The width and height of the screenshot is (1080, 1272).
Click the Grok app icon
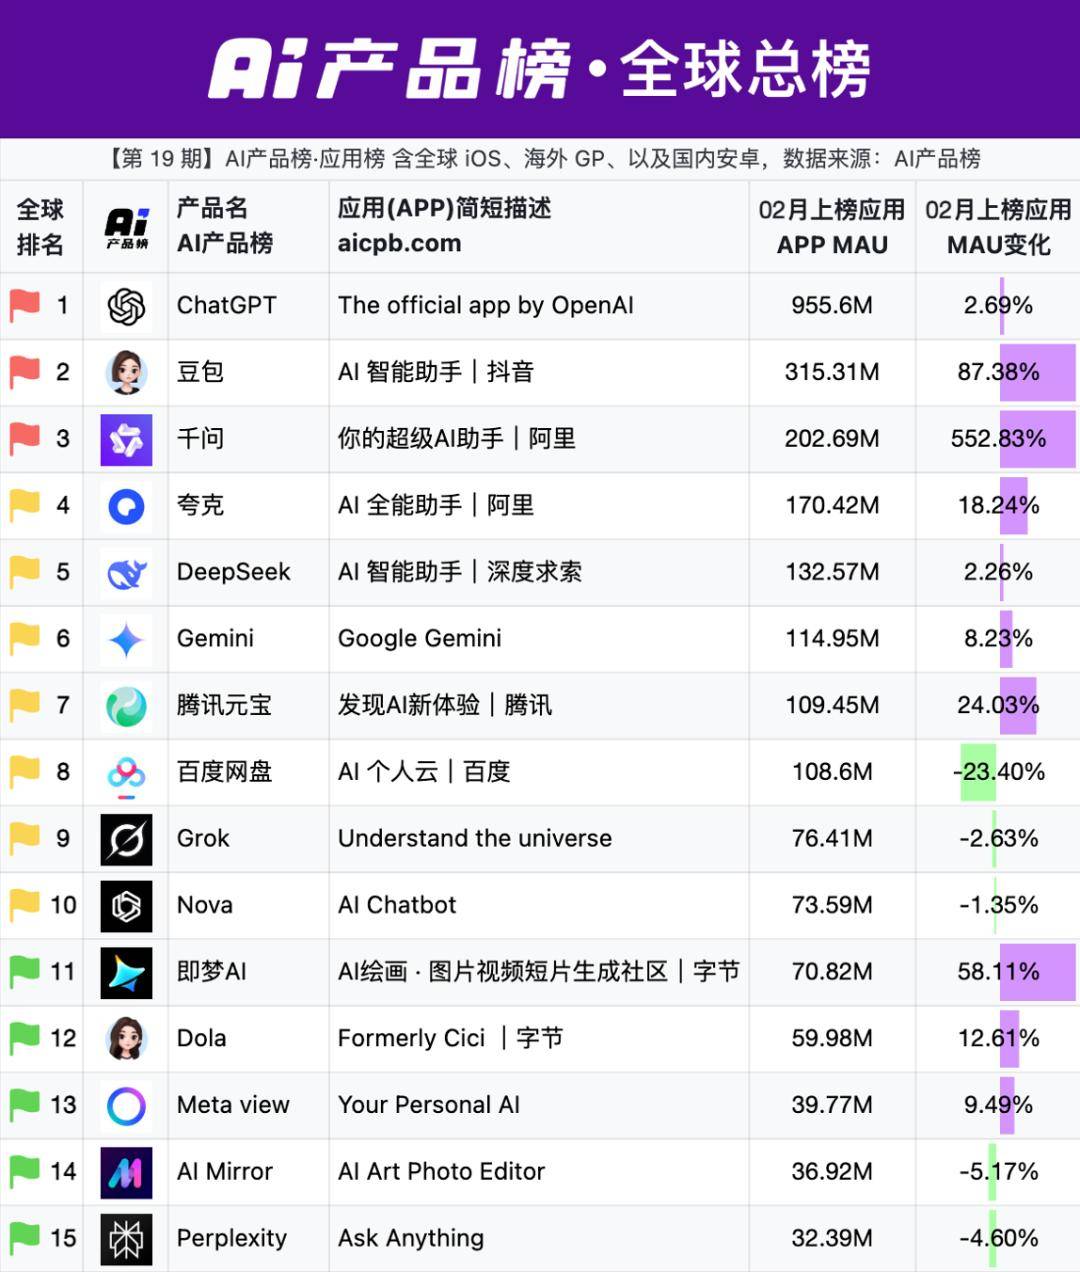(126, 839)
